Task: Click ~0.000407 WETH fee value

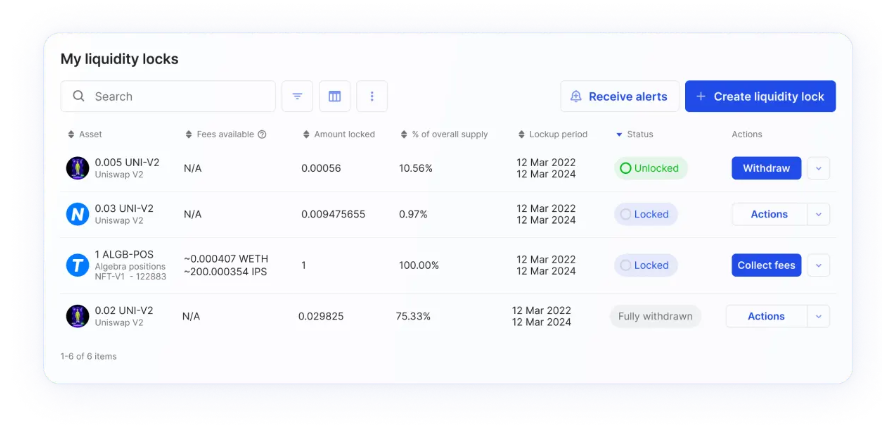Action: pyautogui.click(x=226, y=259)
